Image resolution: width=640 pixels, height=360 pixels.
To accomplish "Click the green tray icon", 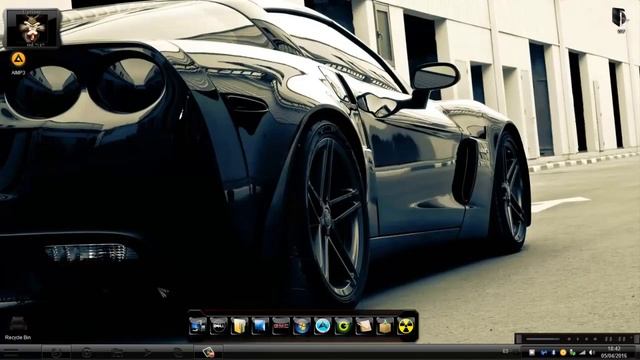I will (573, 352).
